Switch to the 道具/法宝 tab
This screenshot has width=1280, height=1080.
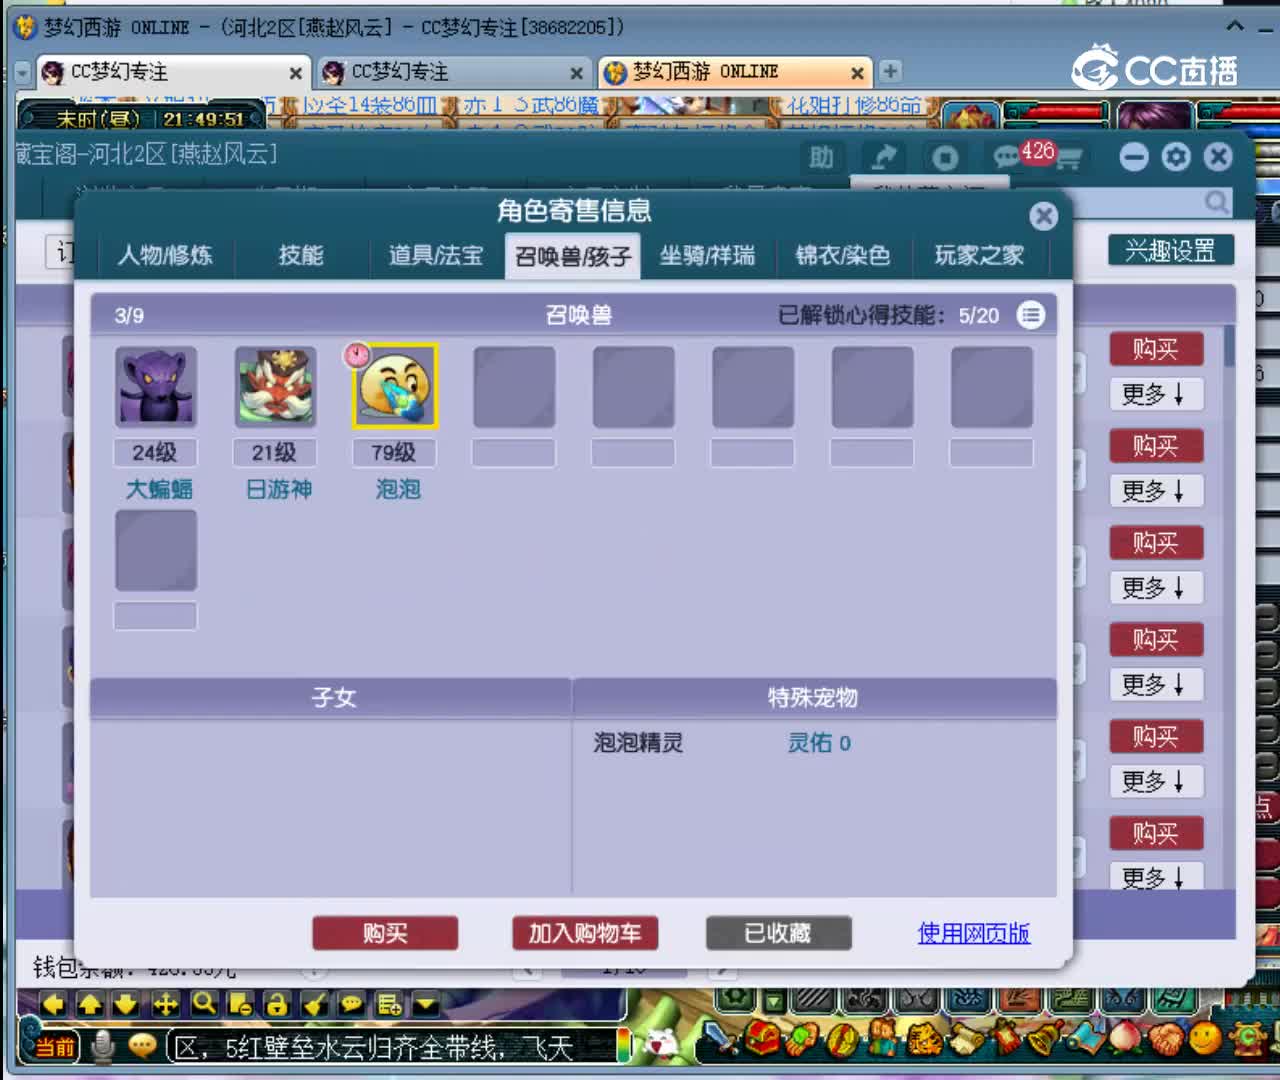pyautogui.click(x=435, y=256)
